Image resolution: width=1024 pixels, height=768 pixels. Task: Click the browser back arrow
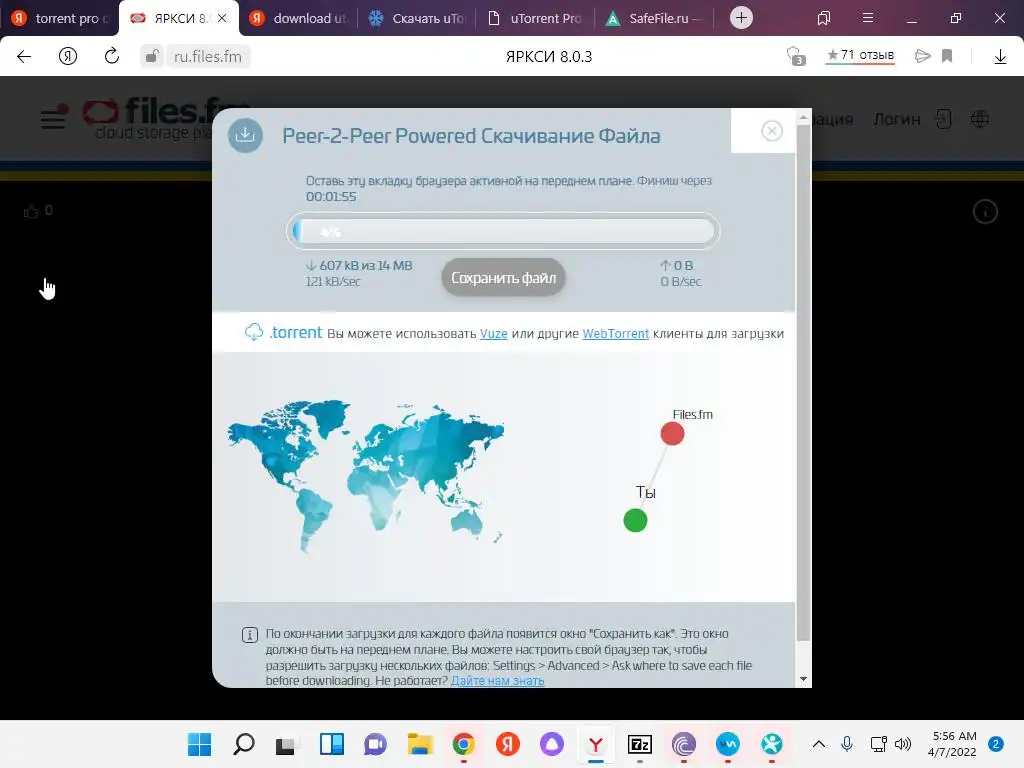point(24,57)
